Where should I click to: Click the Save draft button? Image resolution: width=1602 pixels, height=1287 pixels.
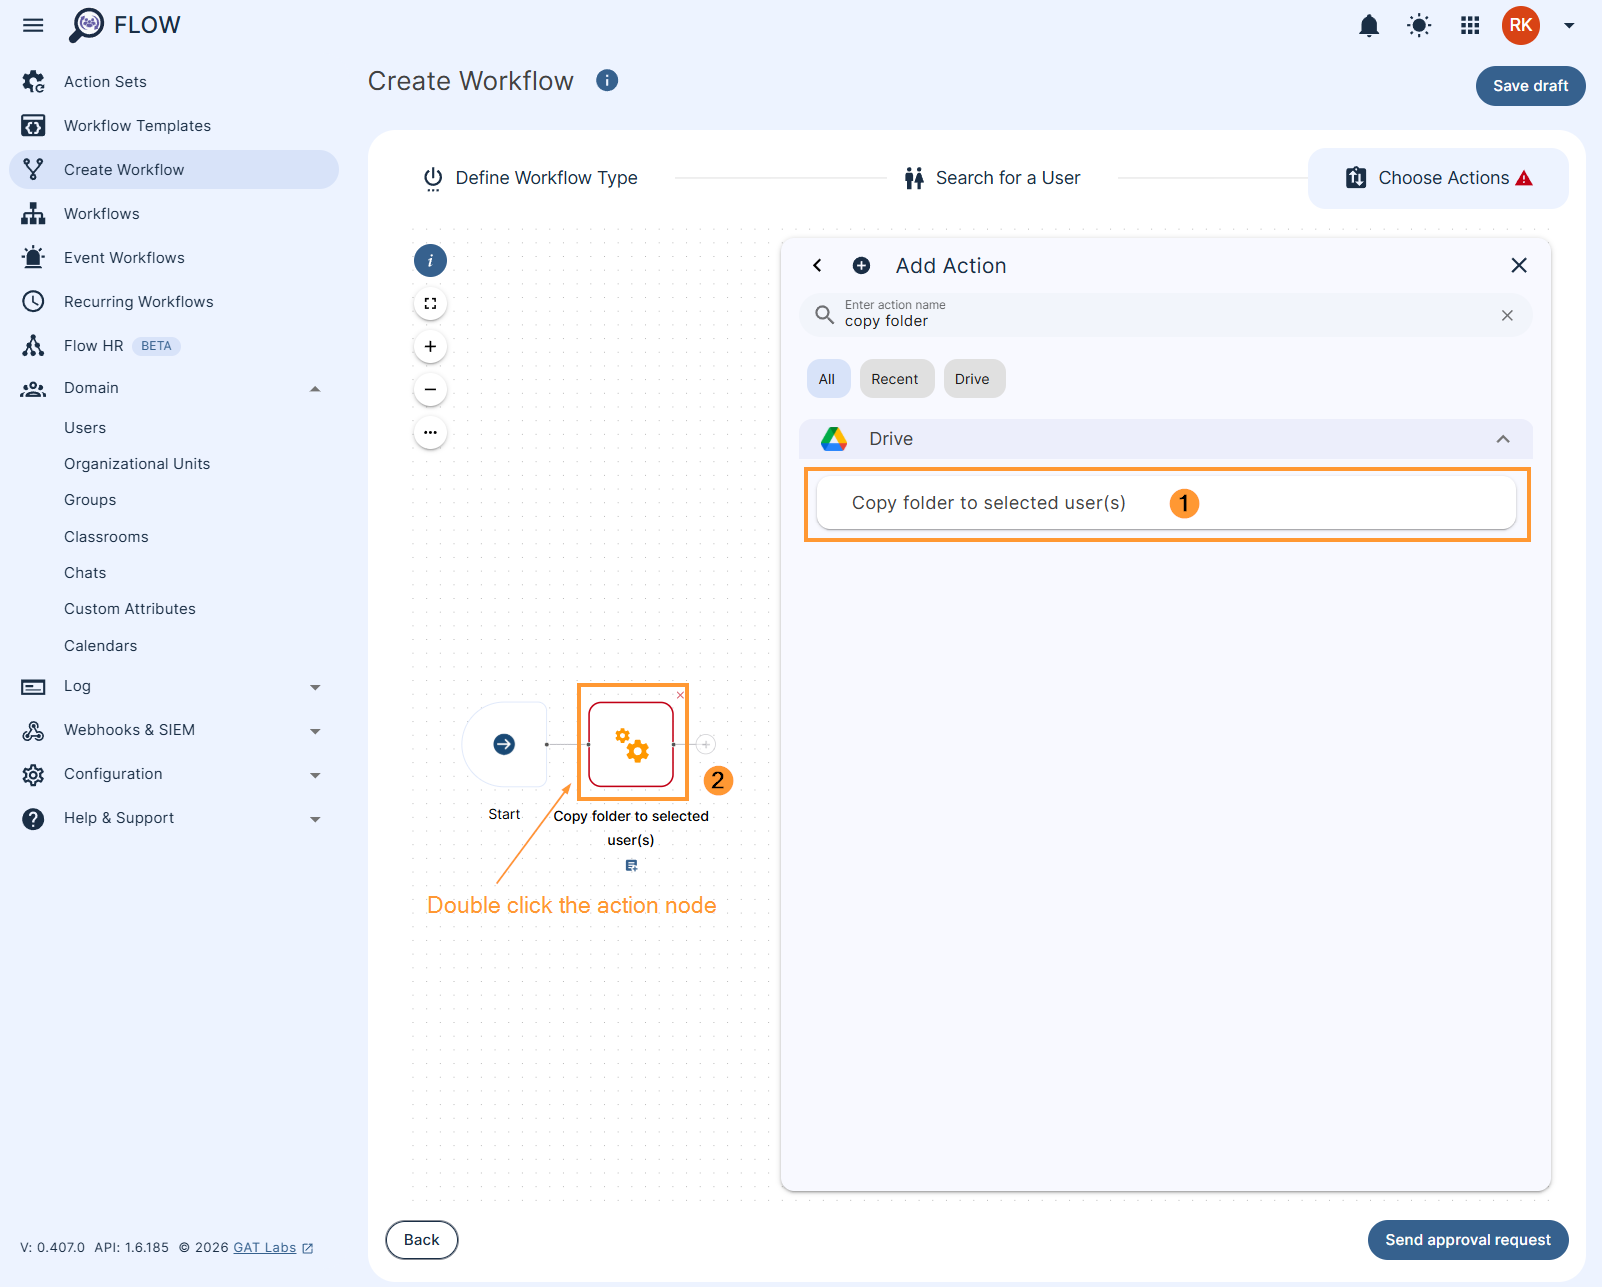tap(1529, 86)
